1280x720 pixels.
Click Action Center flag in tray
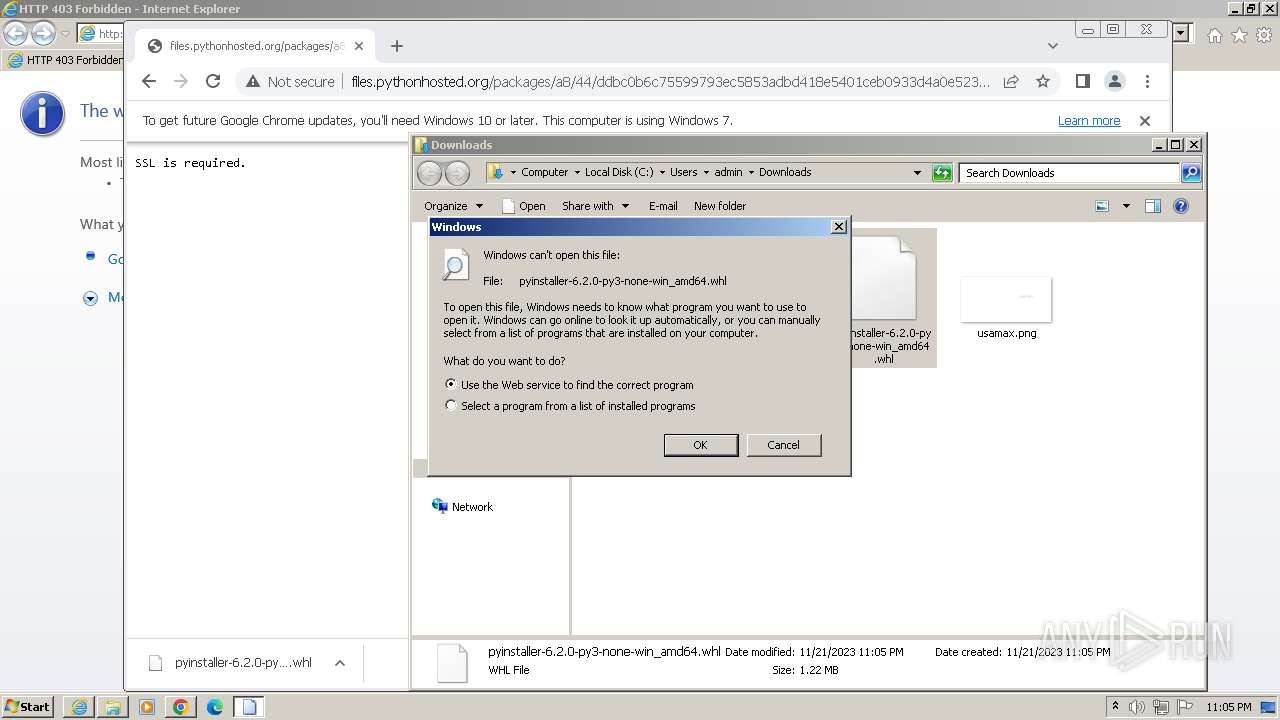tap(1185, 707)
